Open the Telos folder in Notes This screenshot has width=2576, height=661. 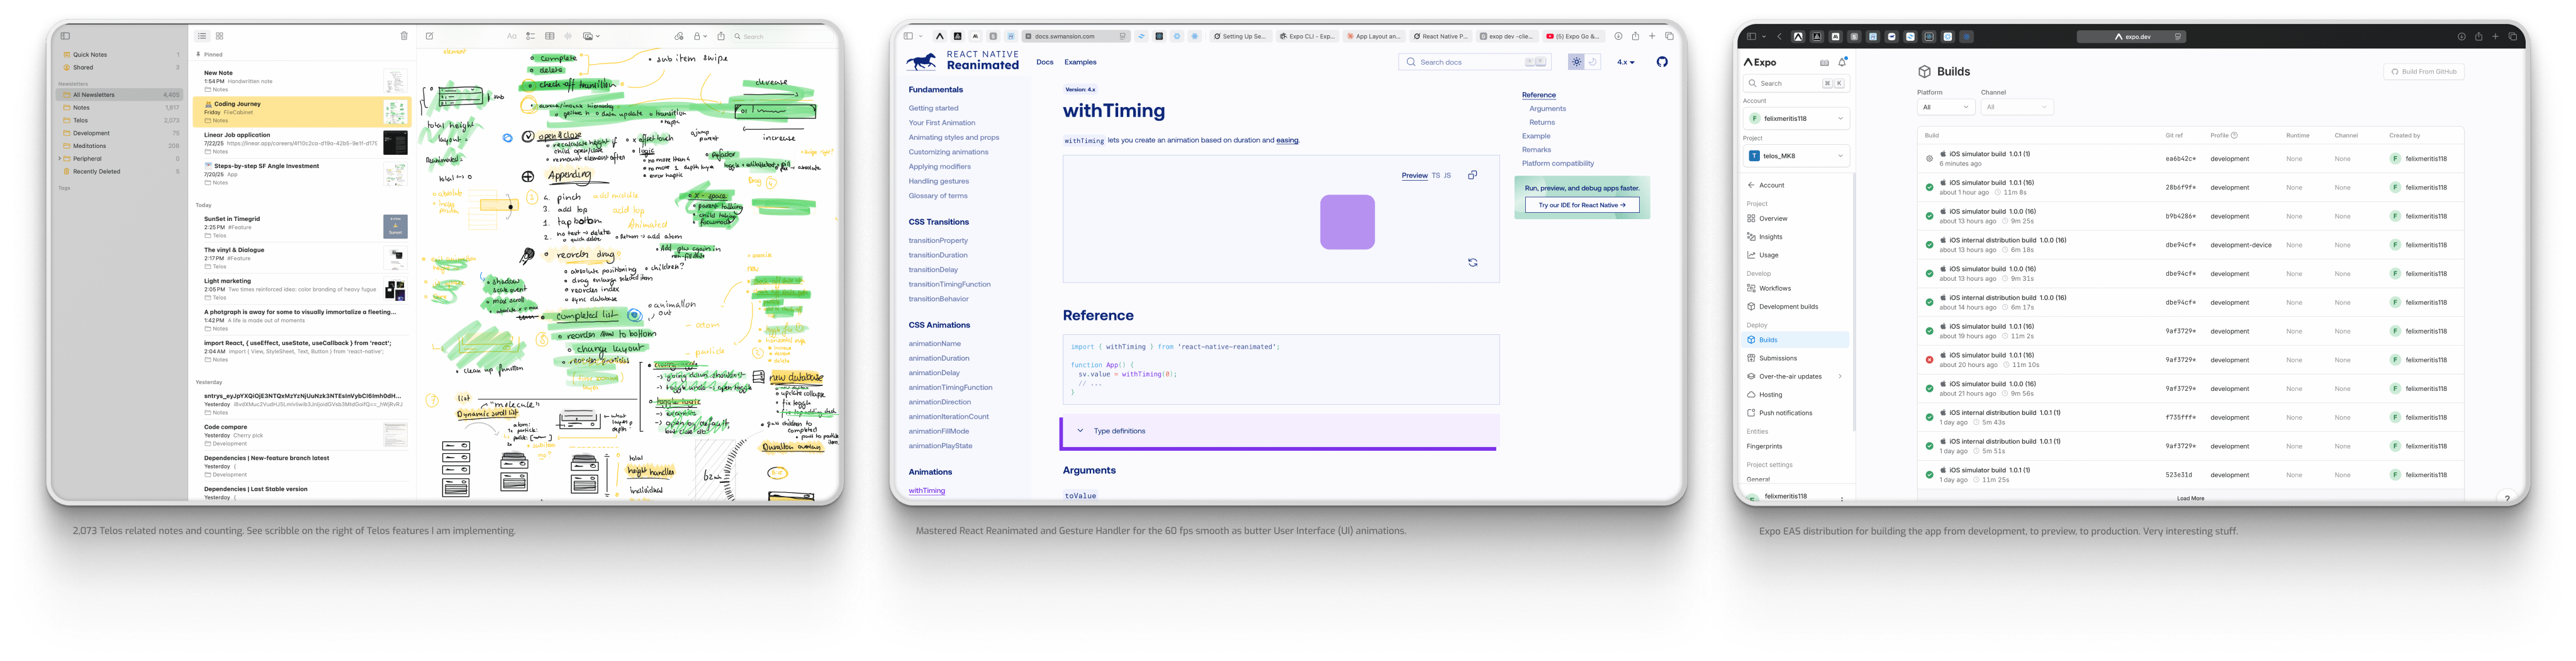point(120,120)
